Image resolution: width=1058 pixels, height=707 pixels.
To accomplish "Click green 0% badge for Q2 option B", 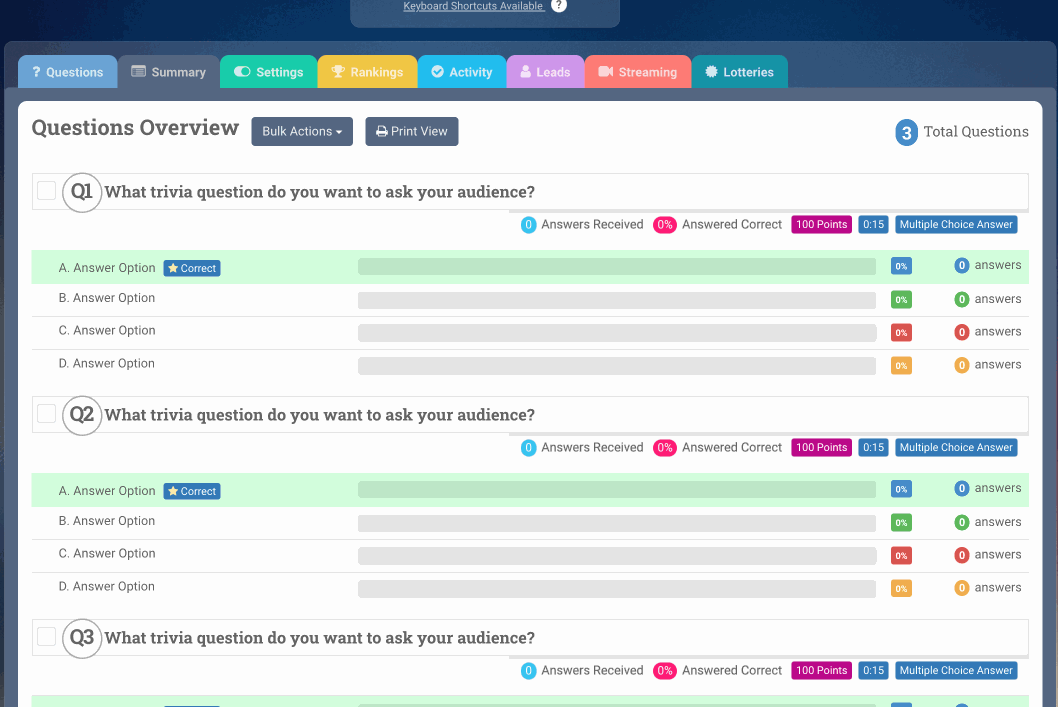I will (901, 522).
